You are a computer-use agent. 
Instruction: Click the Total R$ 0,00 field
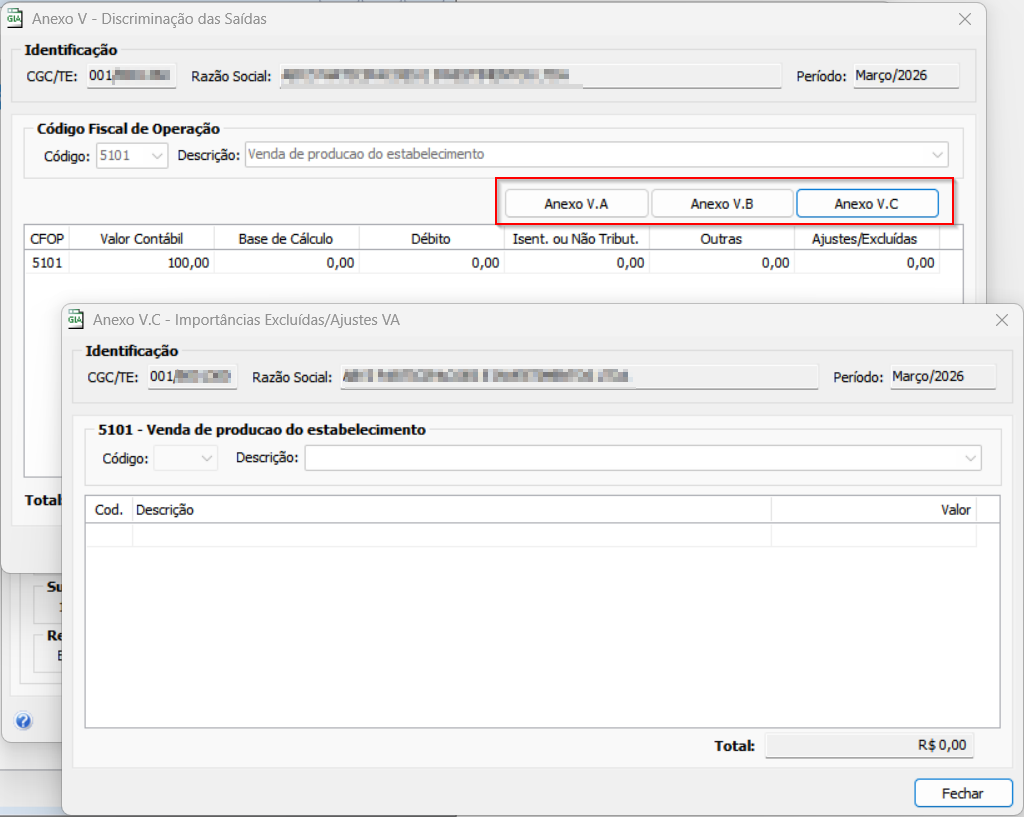coord(869,745)
